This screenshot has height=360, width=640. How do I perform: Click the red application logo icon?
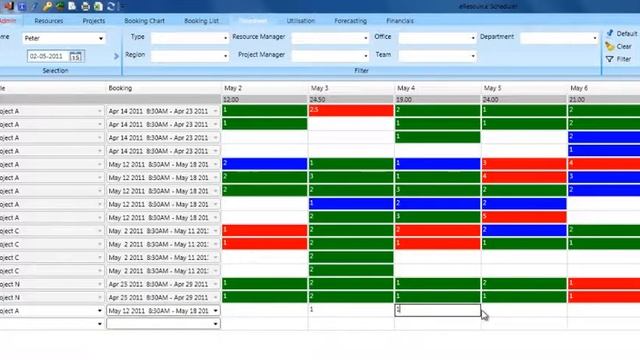8,6
